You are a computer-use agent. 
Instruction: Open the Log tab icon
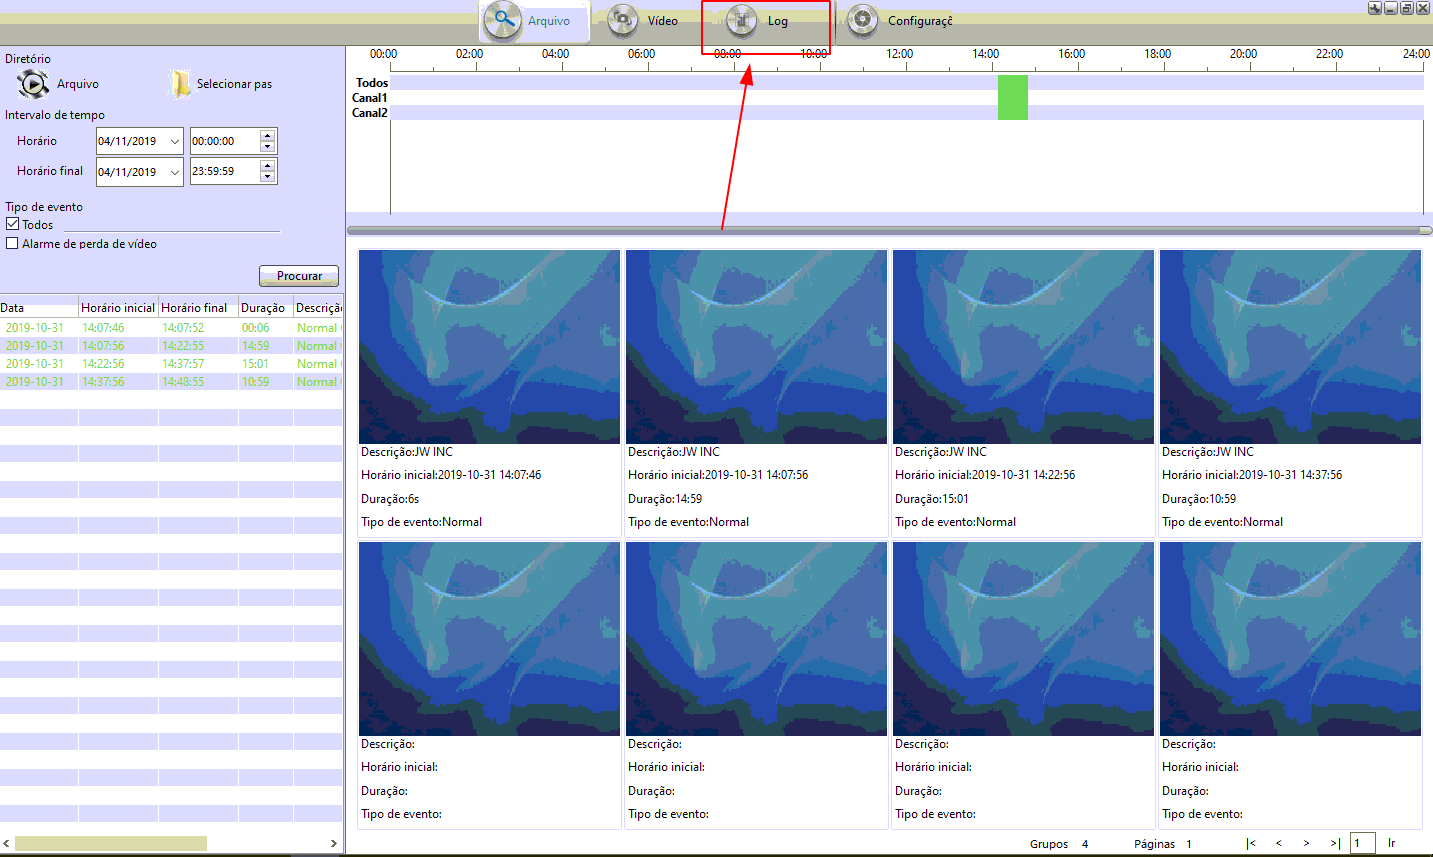(741, 20)
